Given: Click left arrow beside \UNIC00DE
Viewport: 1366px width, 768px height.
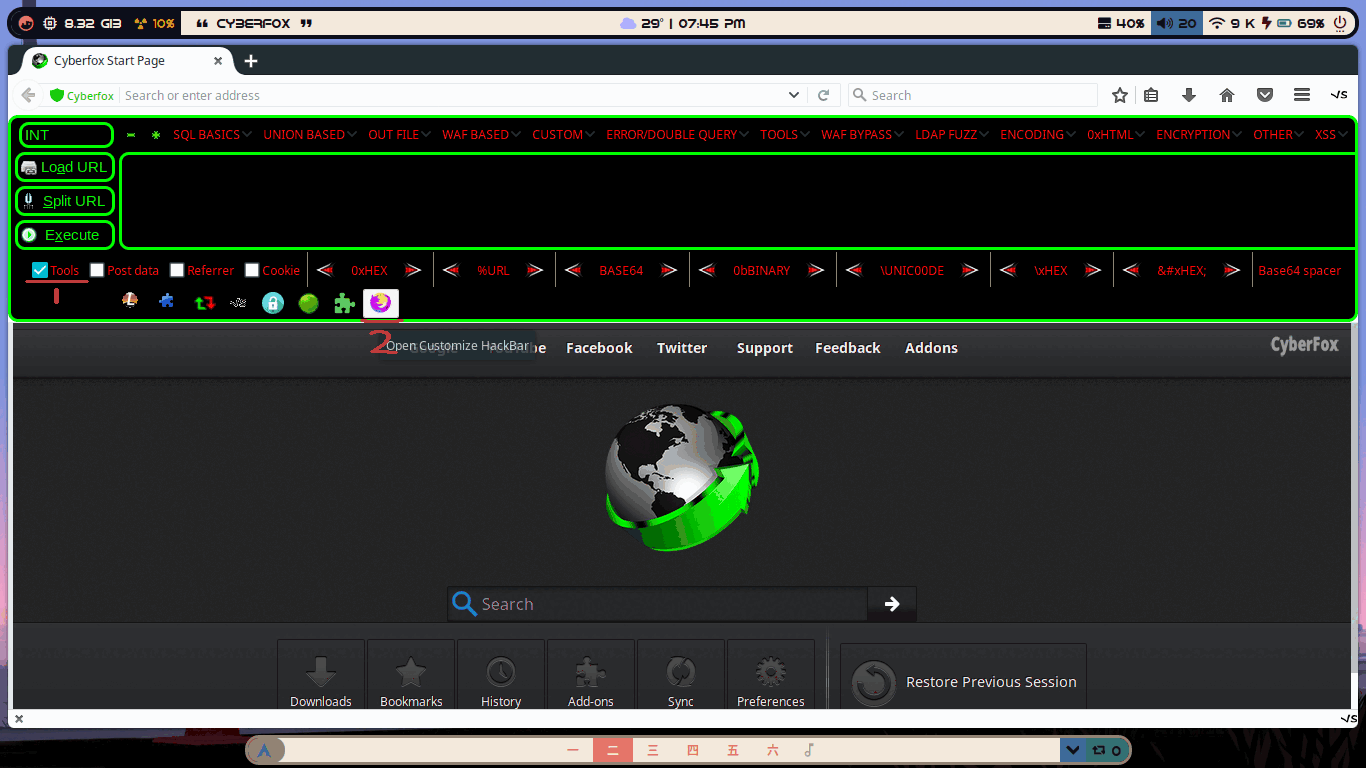Looking at the screenshot, I should pos(854,270).
